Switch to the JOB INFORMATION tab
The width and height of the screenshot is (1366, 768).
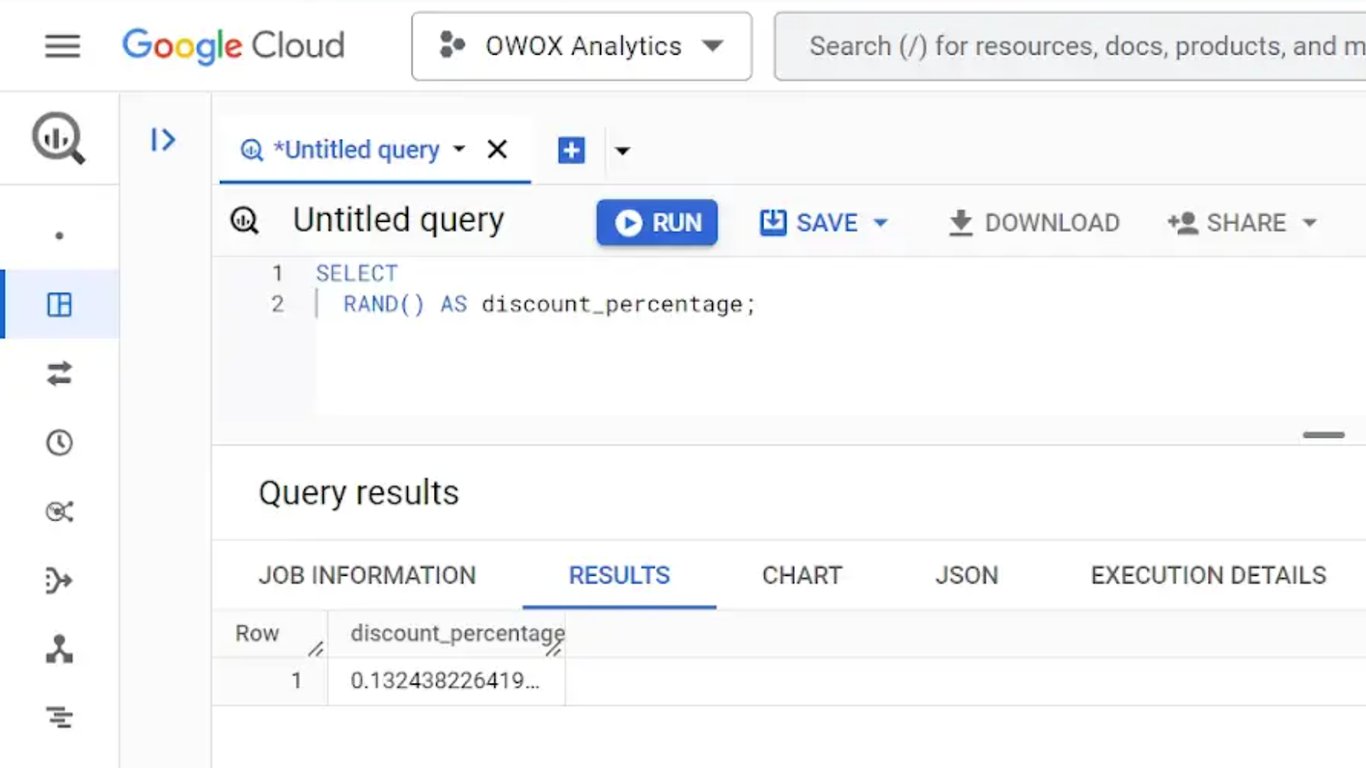click(x=367, y=576)
